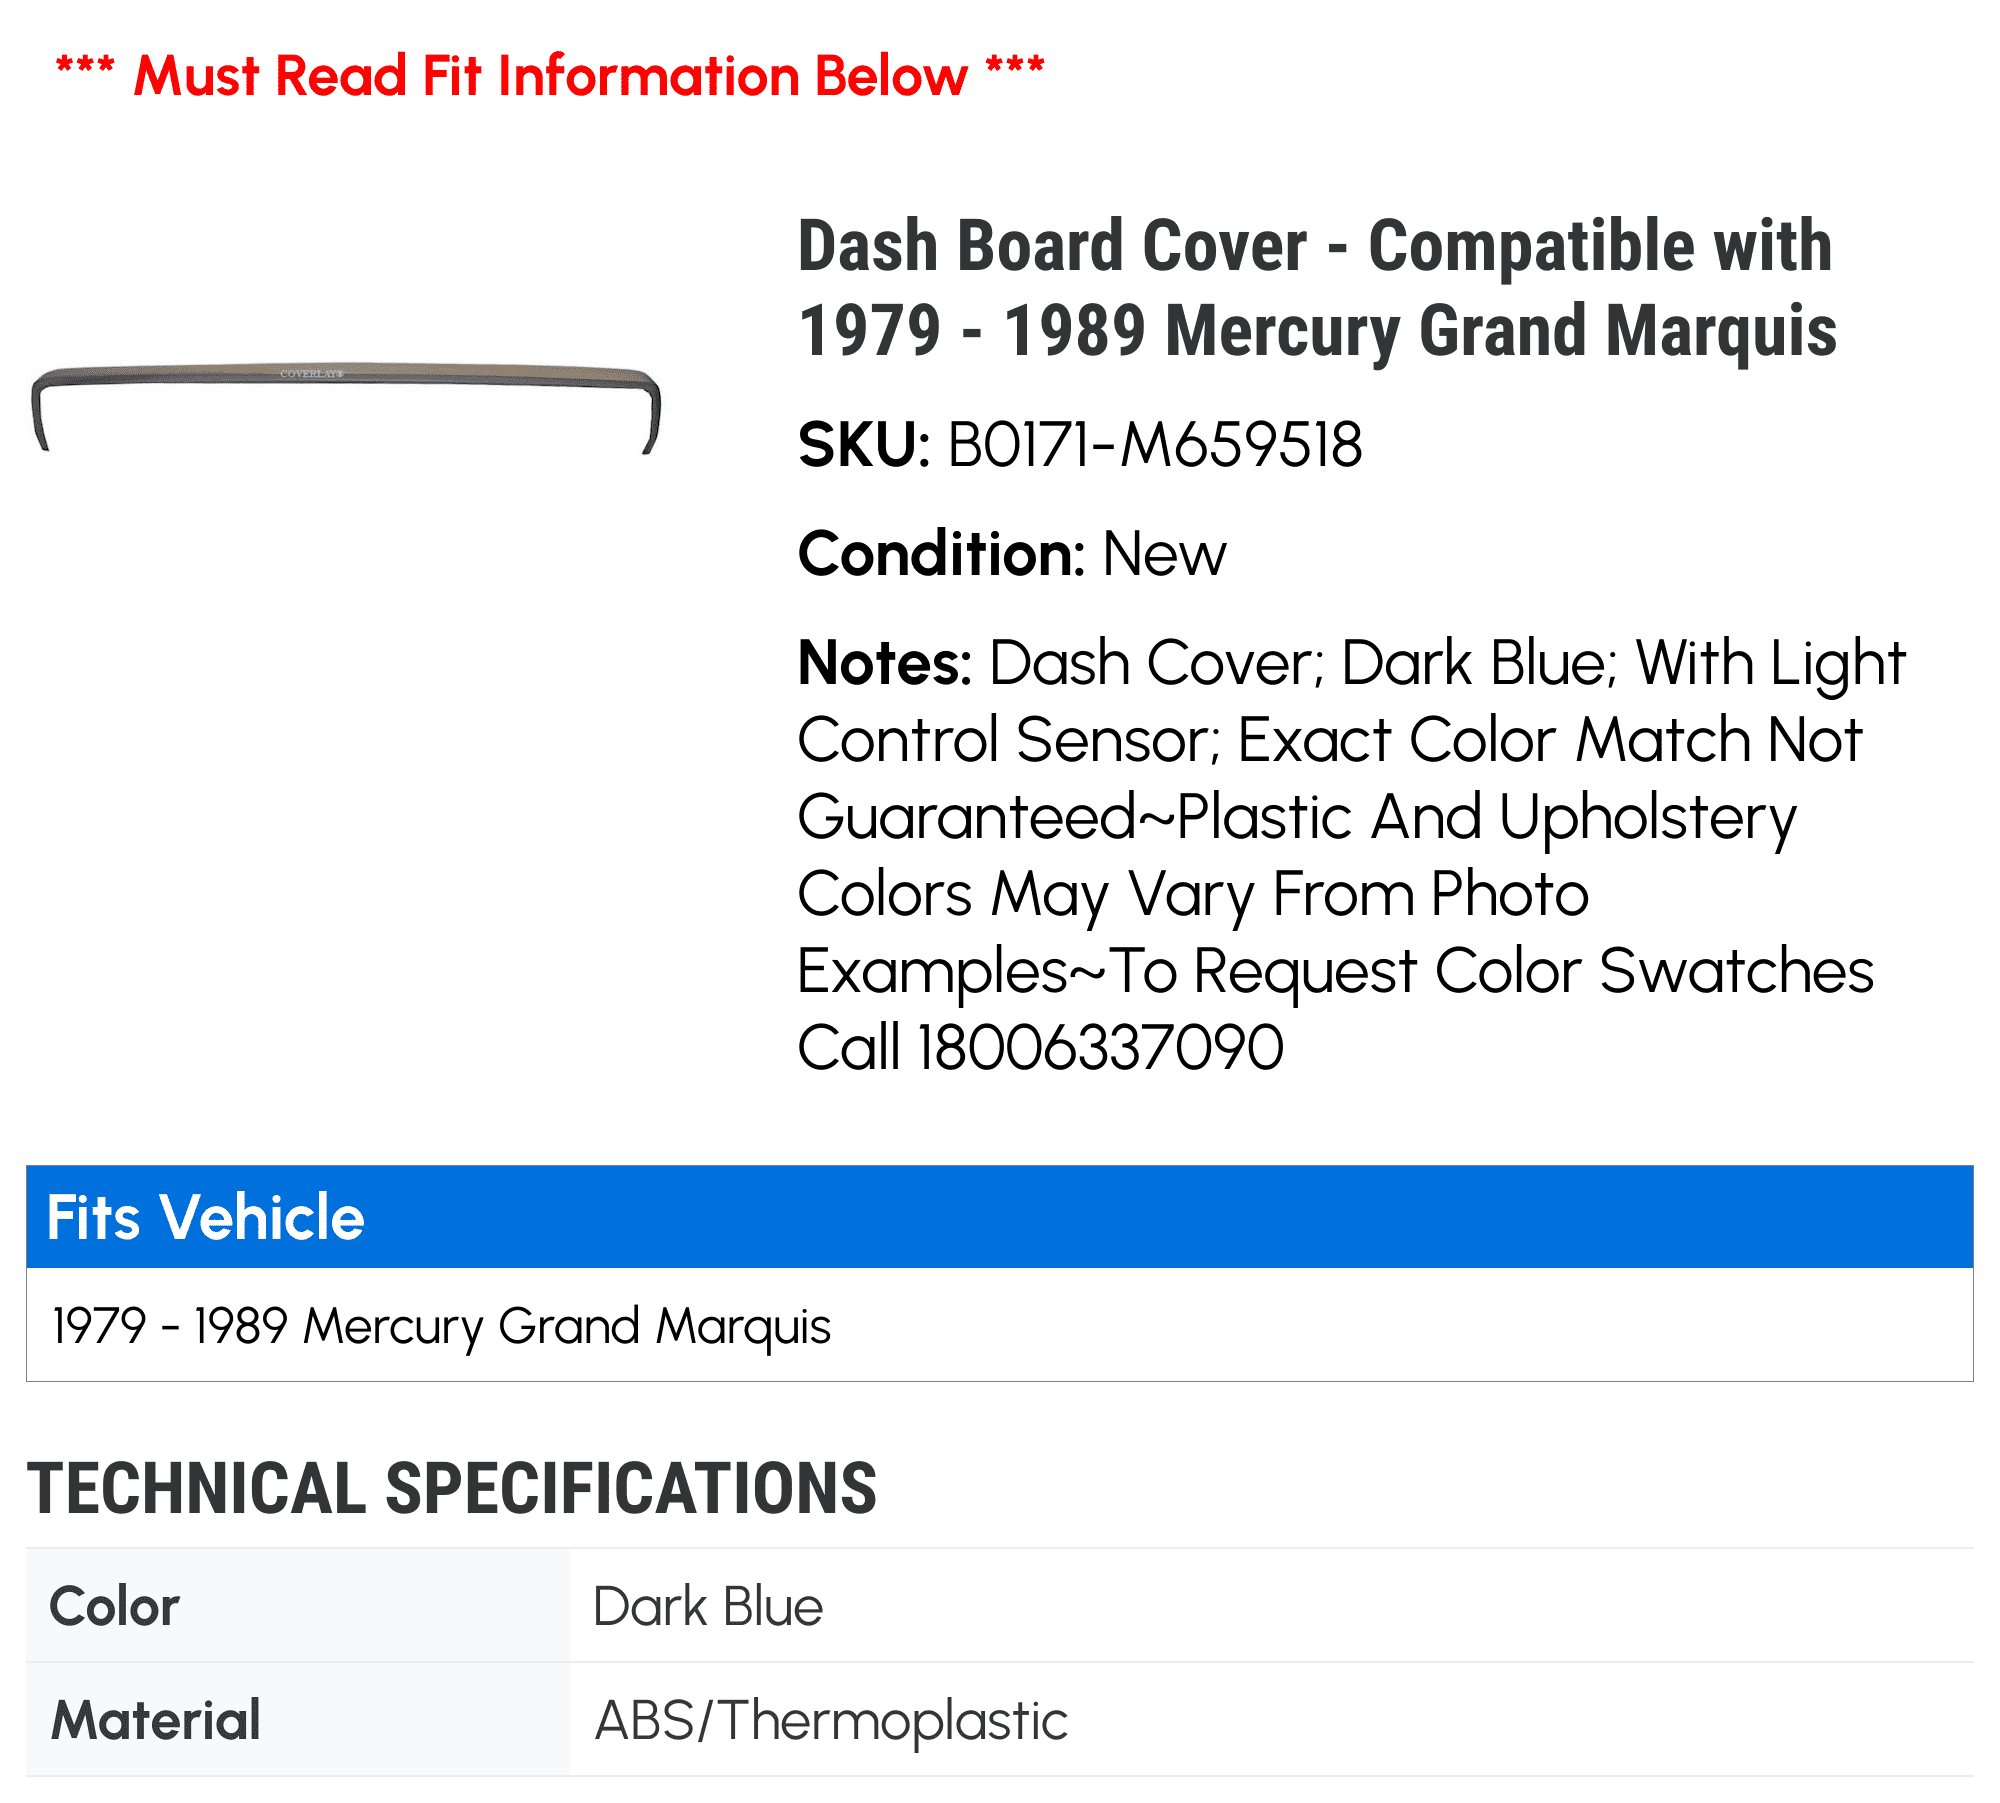
Task: Click the Dash Board Cover product title
Action: [1317, 288]
